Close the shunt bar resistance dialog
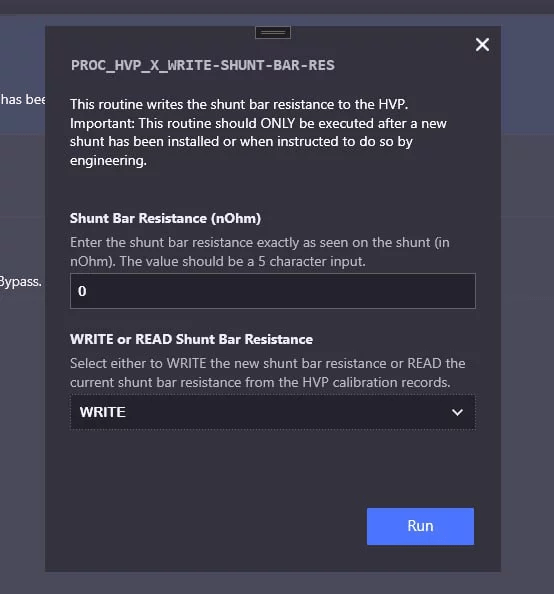 coord(482,45)
